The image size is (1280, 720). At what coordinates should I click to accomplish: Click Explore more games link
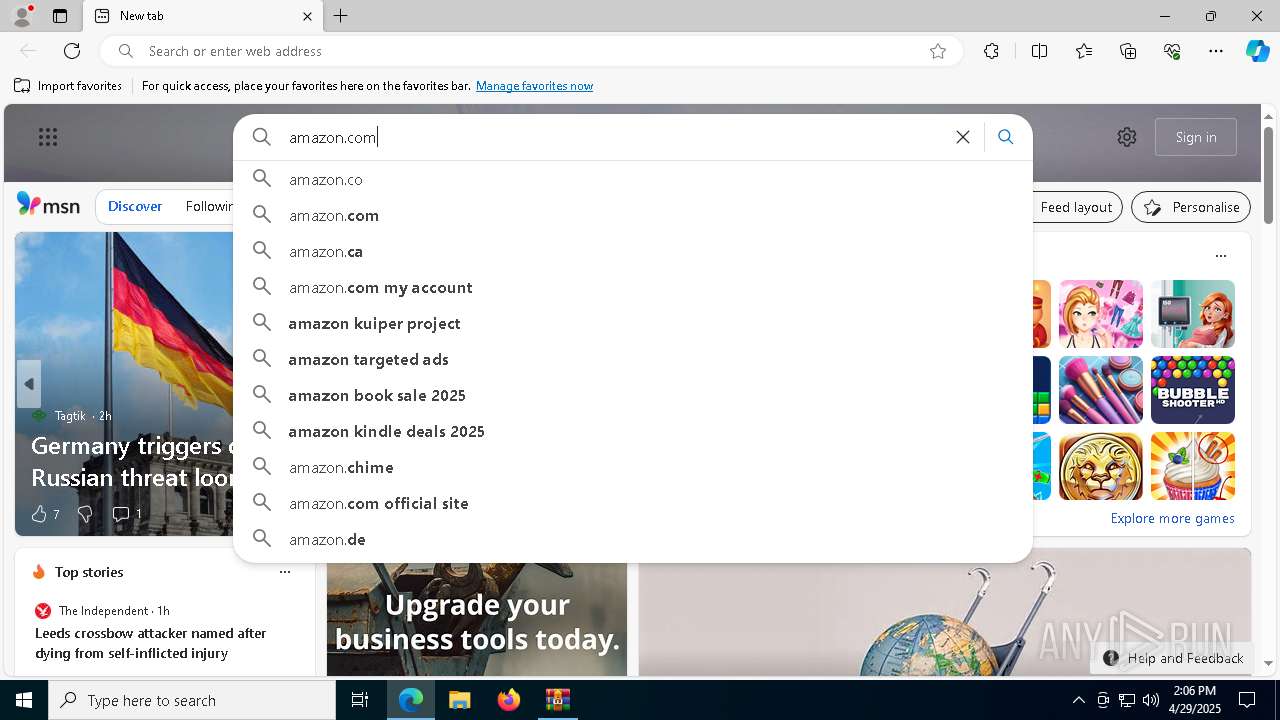tap(1172, 518)
